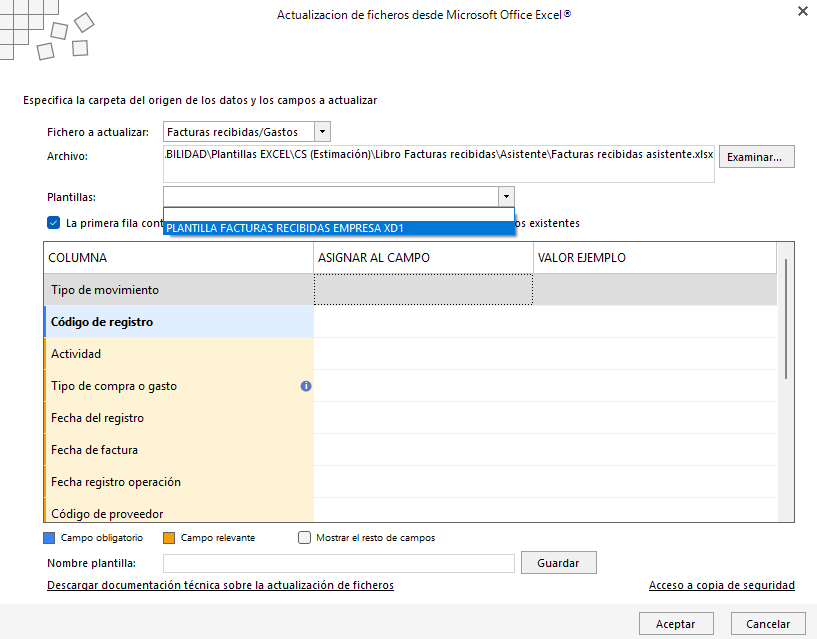Click 'Asignar al campo' cell for Tipo de movimiento
The image size is (817, 639).
424,290
